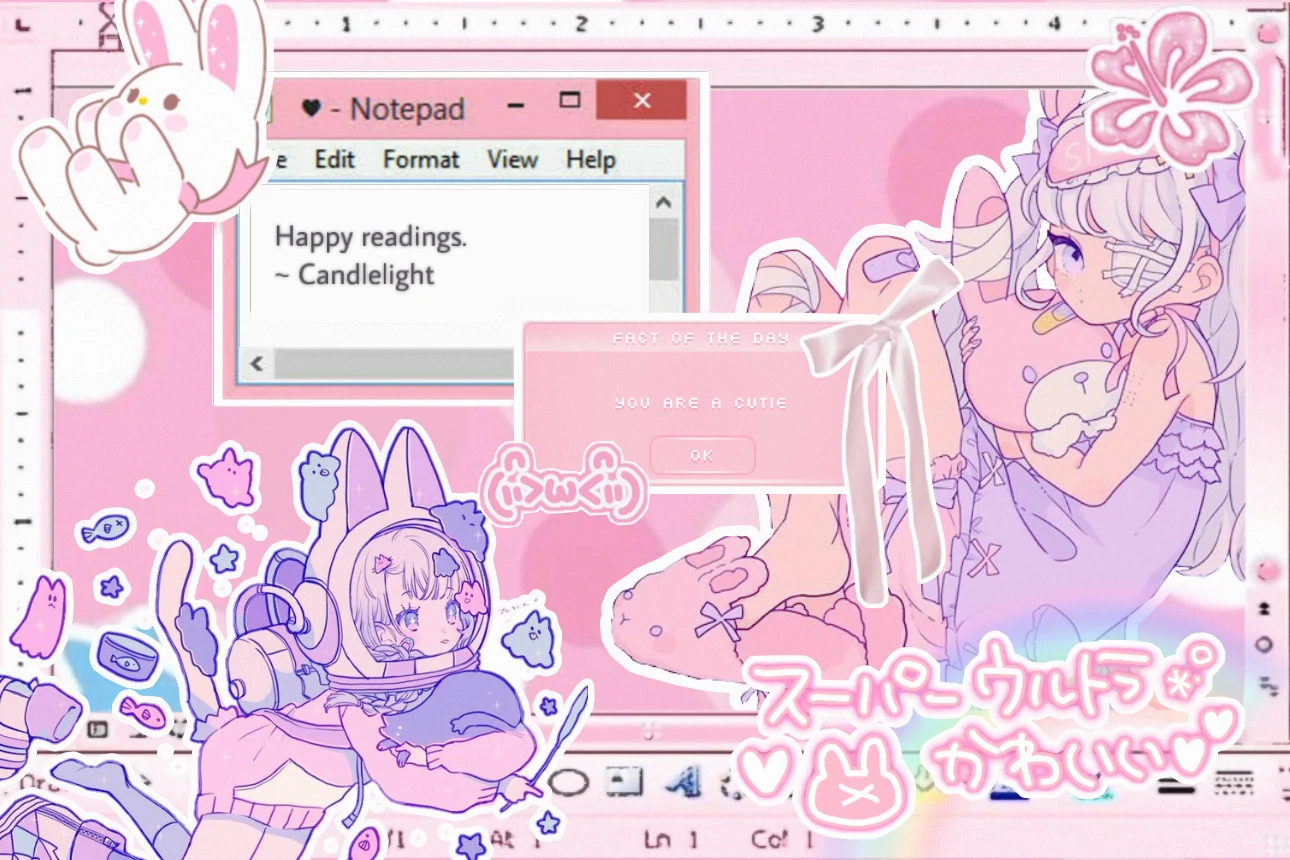1290x860 pixels.
Task: Click the Notepad scroll up arrow
Action: click(x=664, y=203)
